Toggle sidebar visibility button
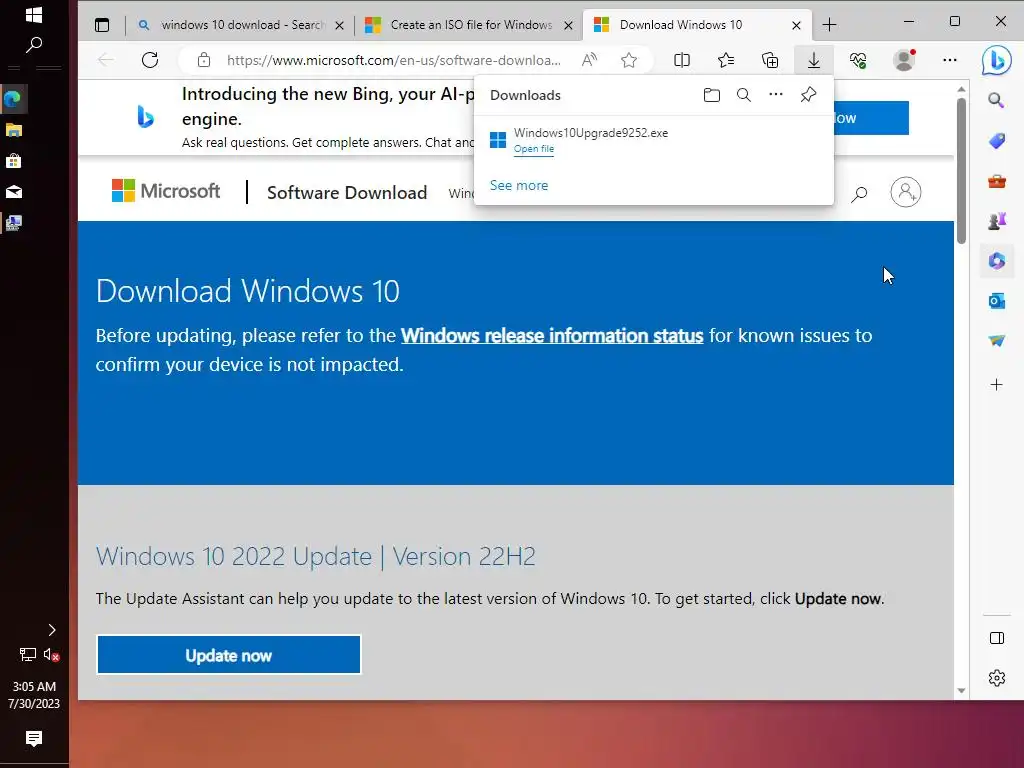The height and width of the screenshot is (768, 1024). pos(997,638)
